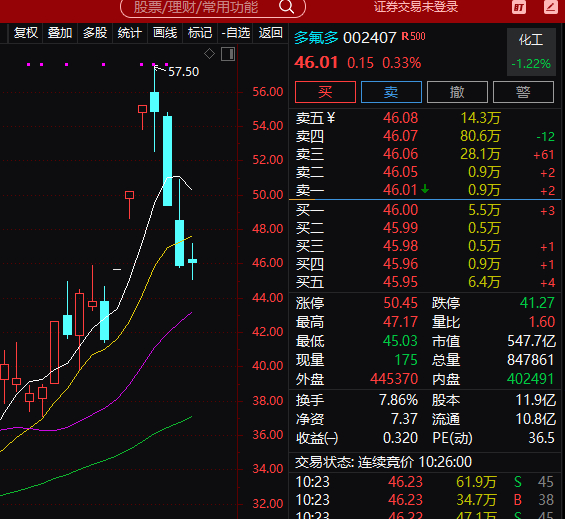Image resolution: width=565 pixels, height=519 pixels.
Task: Click the 最低 value 45.03
Action: pos(400,341)
